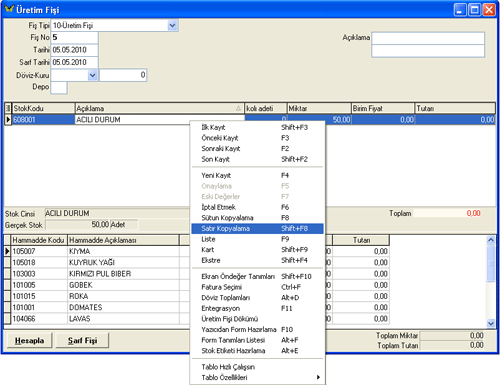Select Entegrasyon menu entry
Viewport: 500px width, 385px height.
(x=257, y=308)
